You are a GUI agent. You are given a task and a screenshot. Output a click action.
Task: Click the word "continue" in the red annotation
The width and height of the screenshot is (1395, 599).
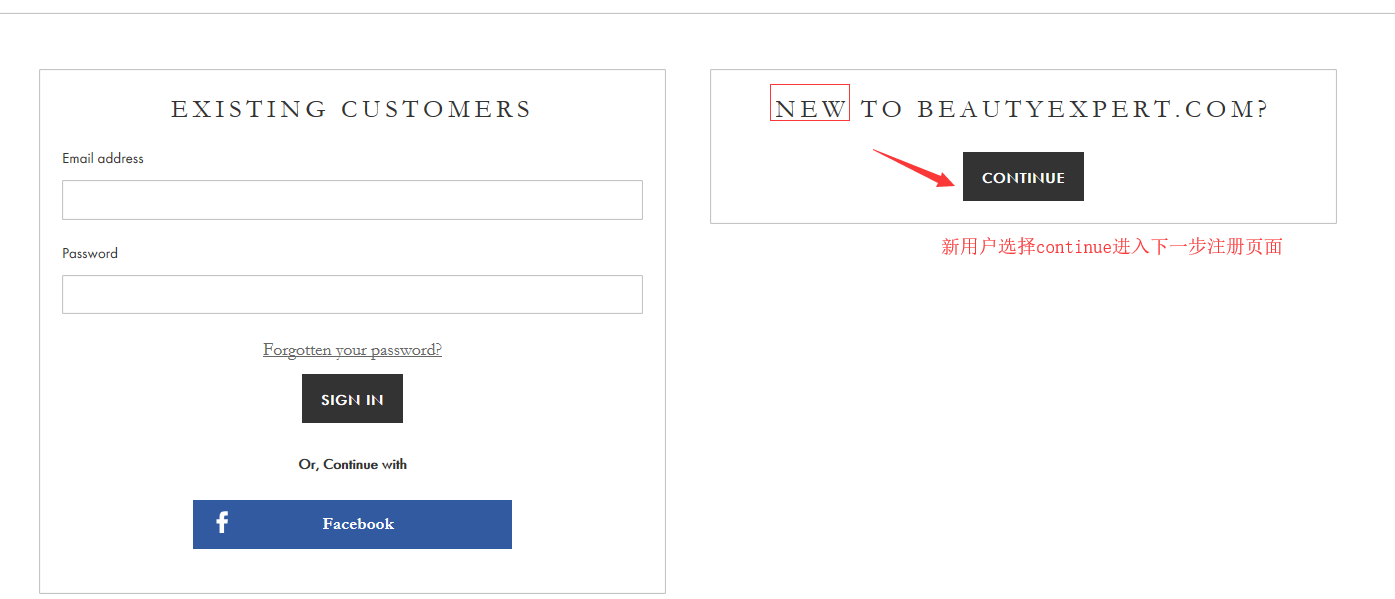click(1074, 246)
